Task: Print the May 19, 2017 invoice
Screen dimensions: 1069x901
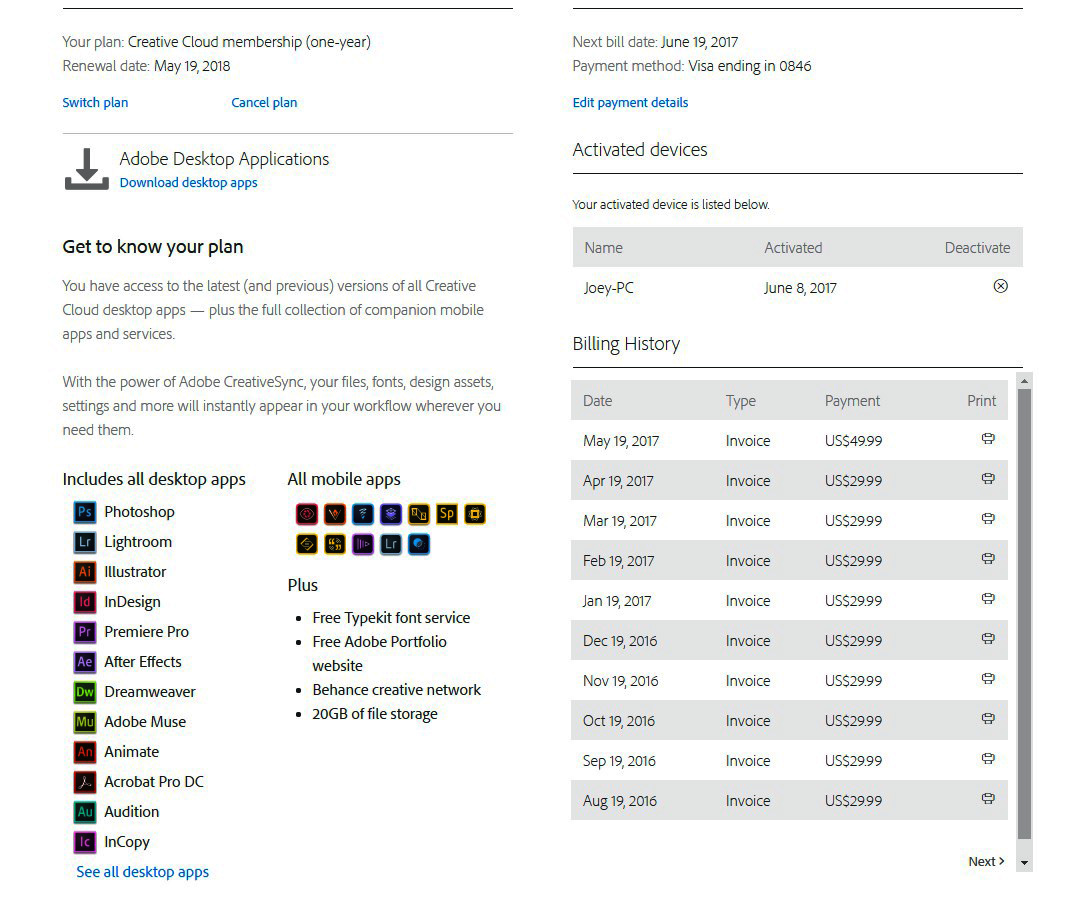Action: [988, 439]
